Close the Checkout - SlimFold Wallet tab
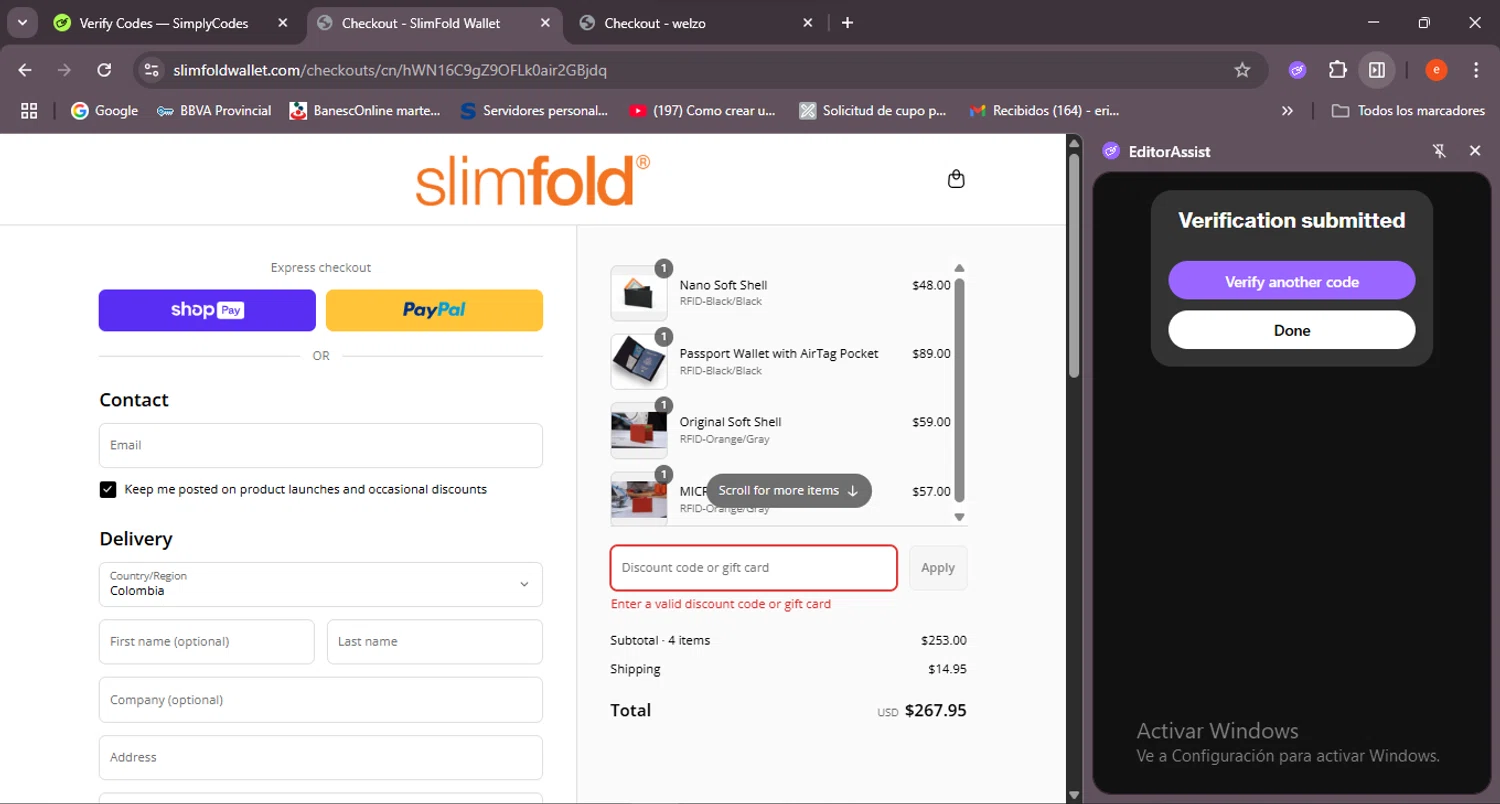Image resolution: width=1500 pixels, height=804 pixels. 545,23
